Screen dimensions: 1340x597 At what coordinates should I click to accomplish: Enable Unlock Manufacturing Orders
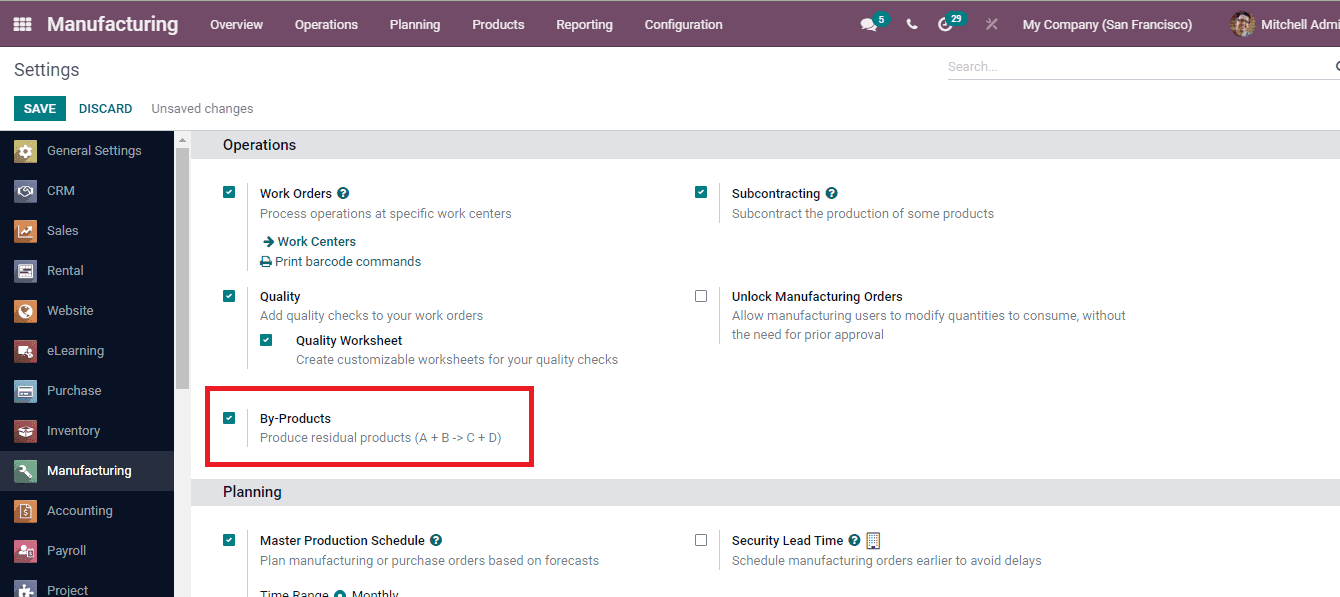click(701, 295)
